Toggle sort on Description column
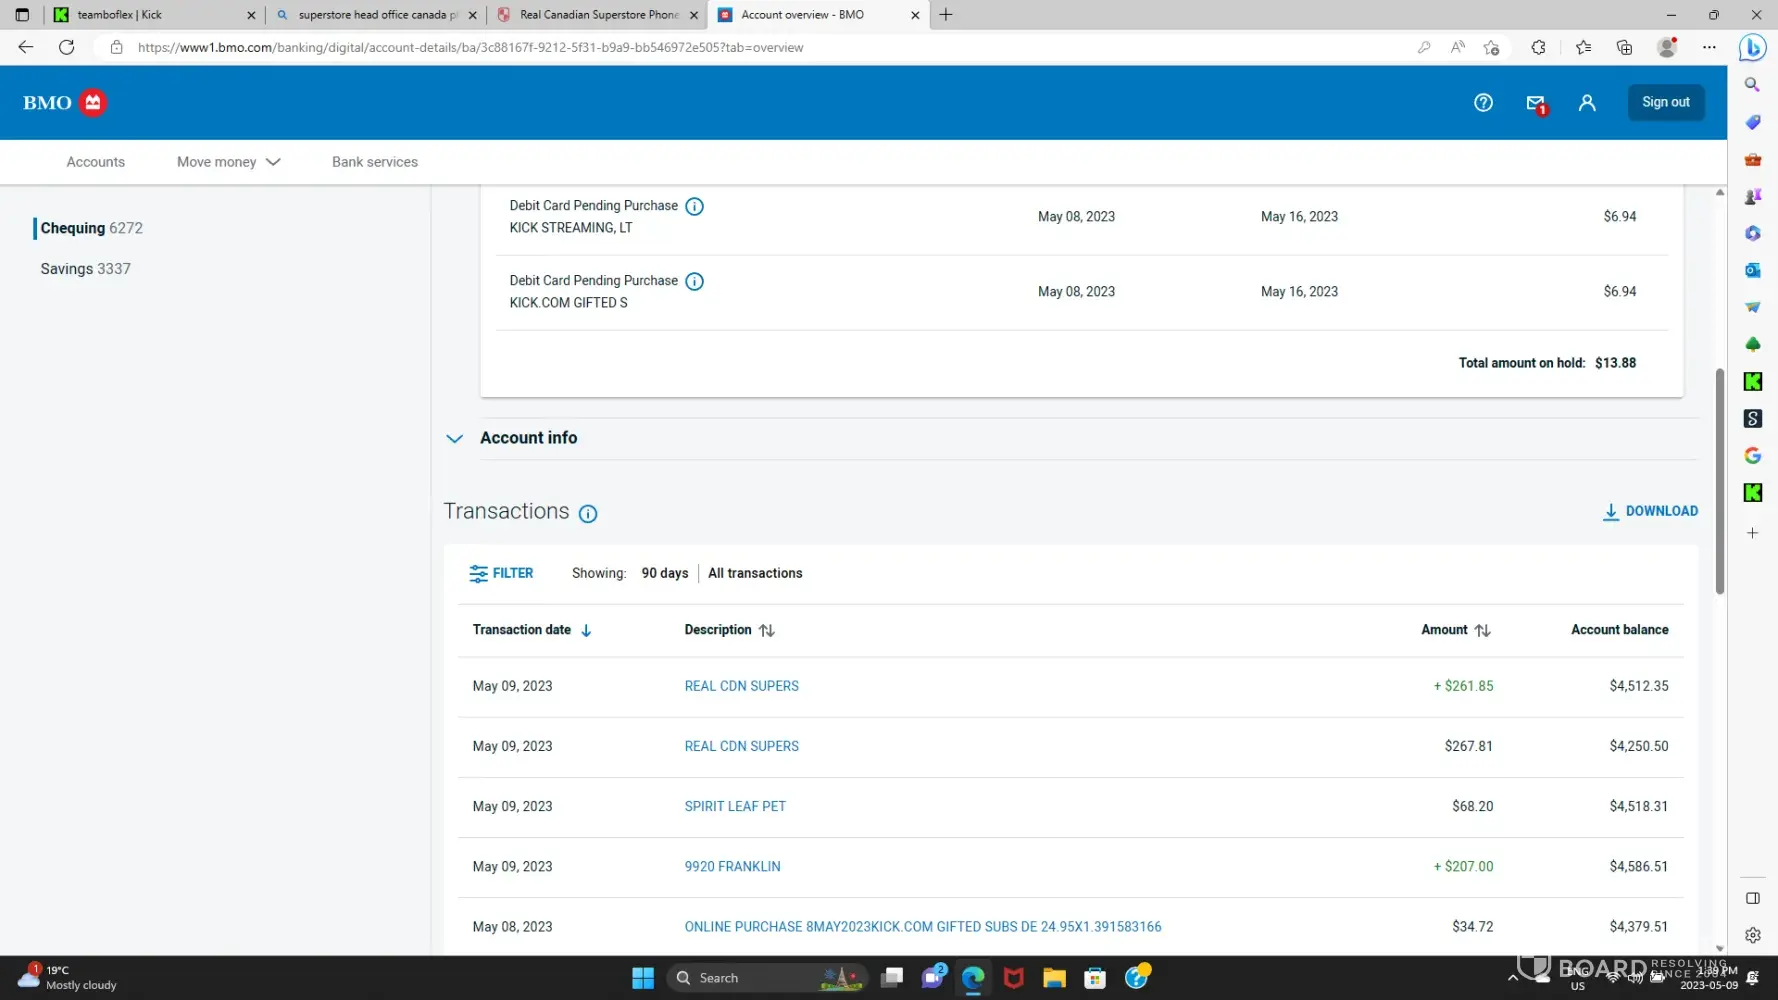This screenshot has height=1000, width=1778. tap(766, 630)
